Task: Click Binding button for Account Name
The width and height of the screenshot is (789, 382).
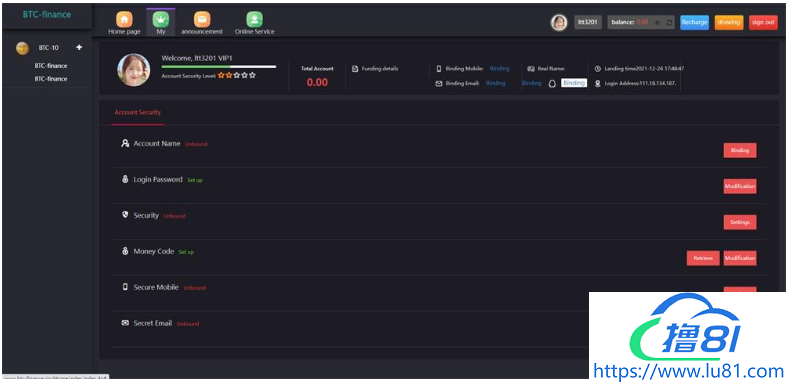Action: point(740,150)
